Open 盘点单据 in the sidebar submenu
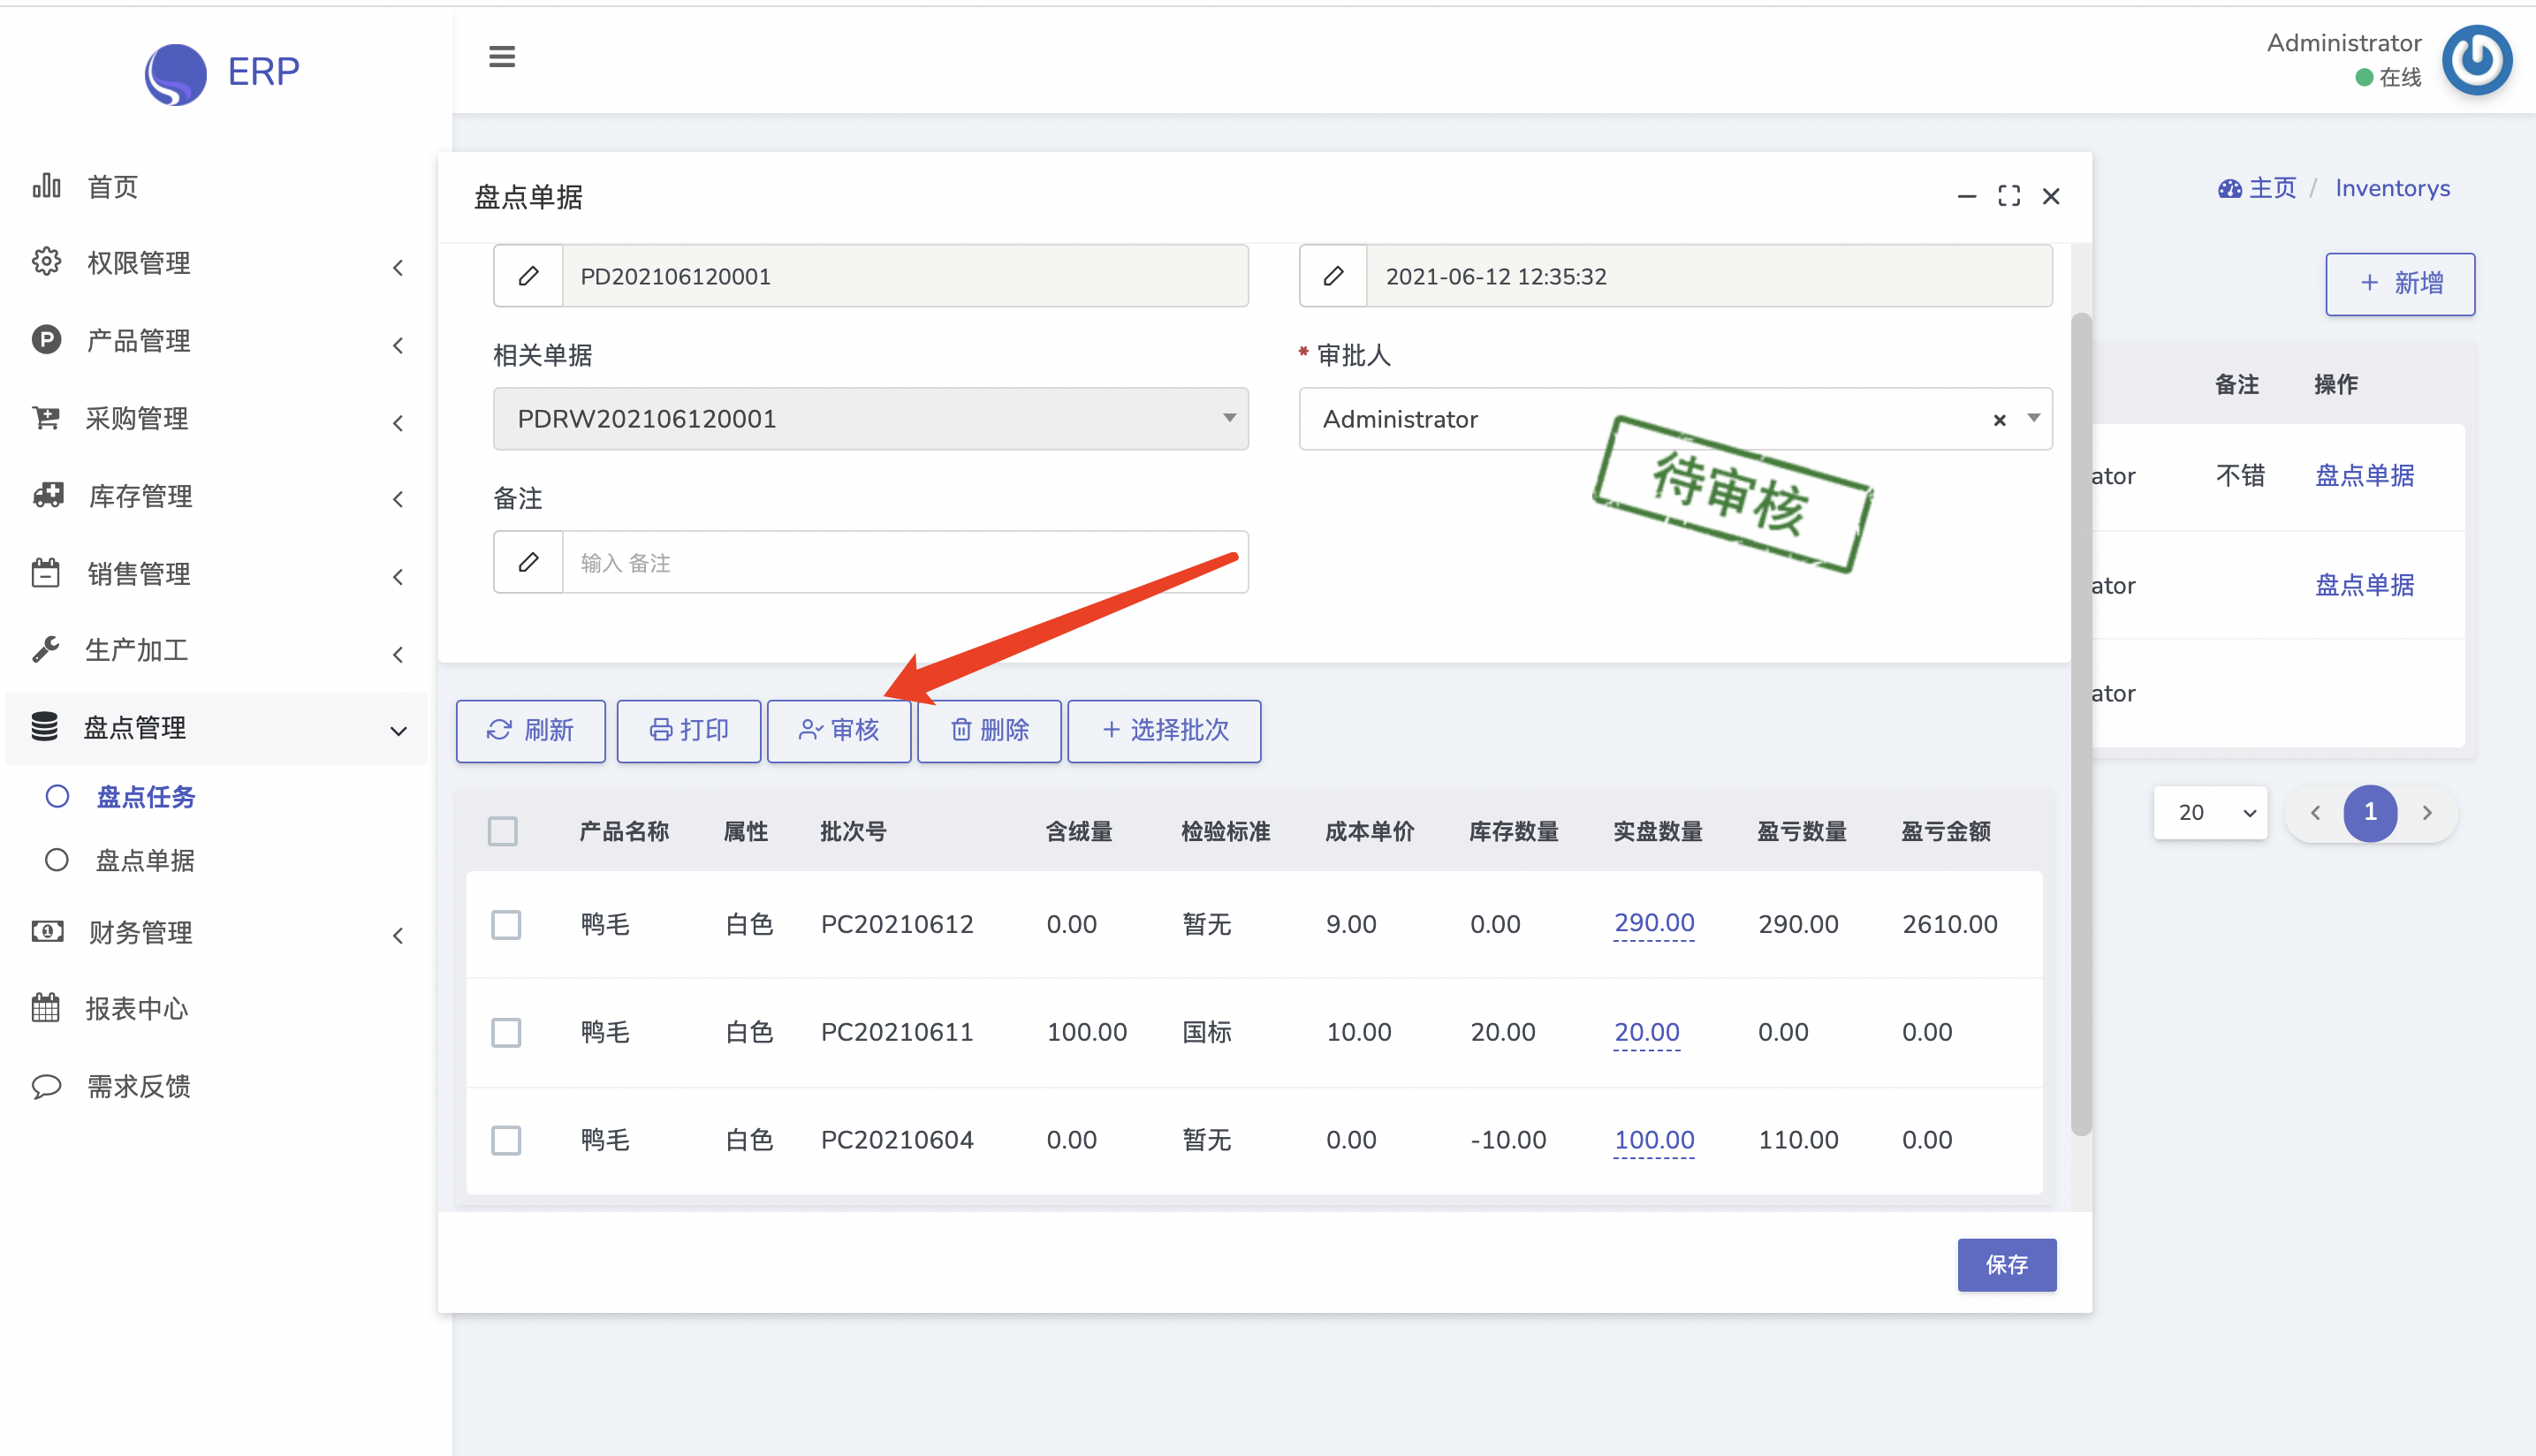The image size is (2536, 1456). point(144,860)
